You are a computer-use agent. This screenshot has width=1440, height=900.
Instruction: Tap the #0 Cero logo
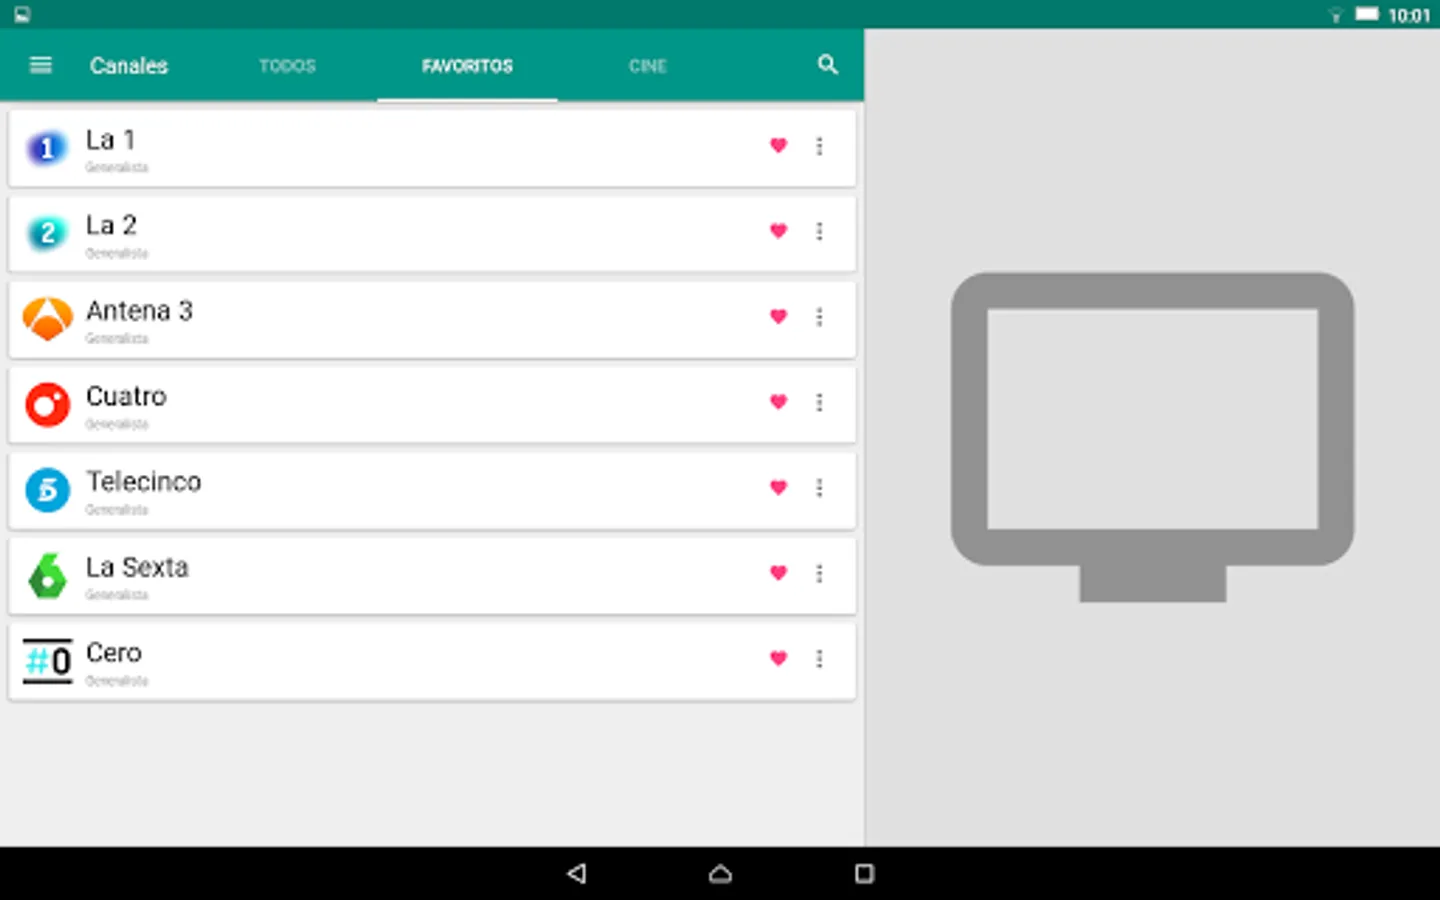(x=47, y=661)
